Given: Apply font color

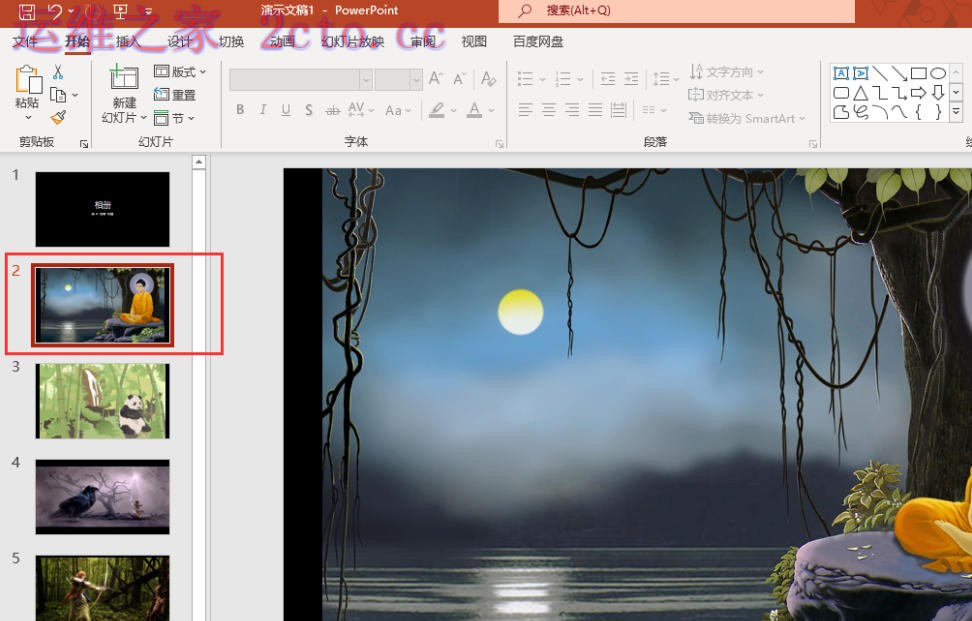Looking at the screenshot, I should 475,110.
